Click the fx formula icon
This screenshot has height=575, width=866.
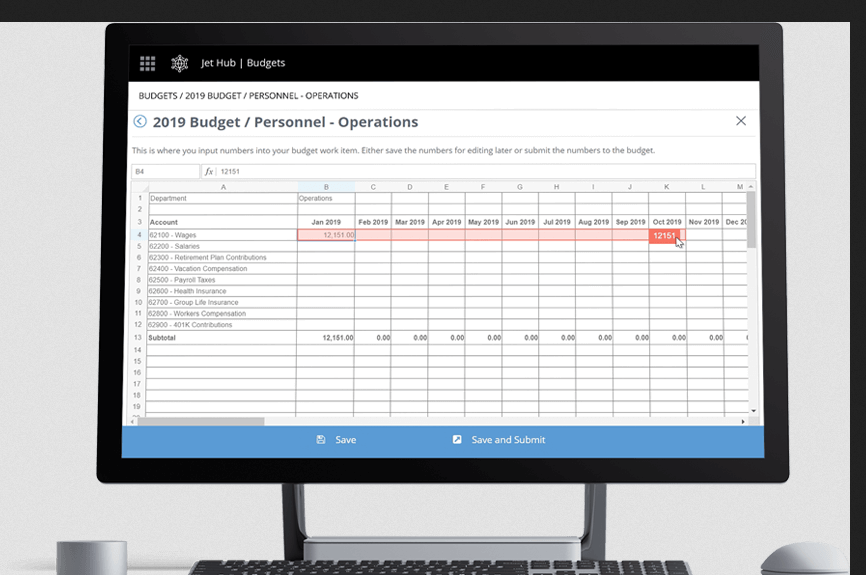209,172
